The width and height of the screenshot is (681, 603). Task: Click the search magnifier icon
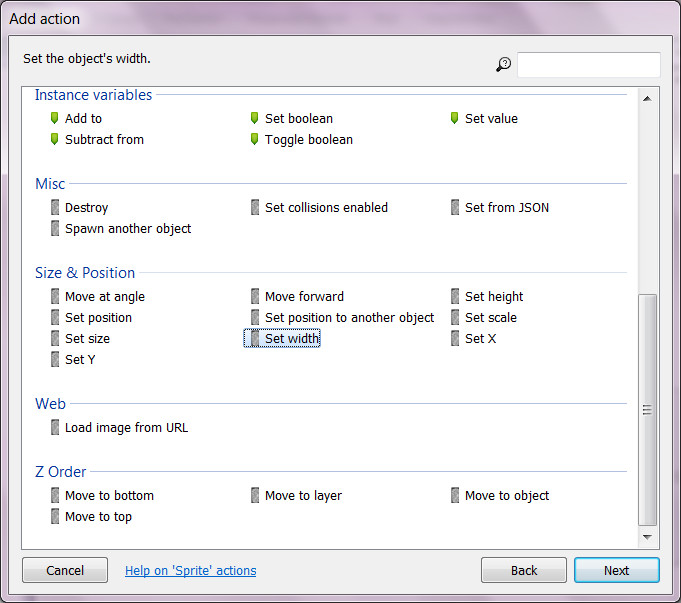pos(503,65)
